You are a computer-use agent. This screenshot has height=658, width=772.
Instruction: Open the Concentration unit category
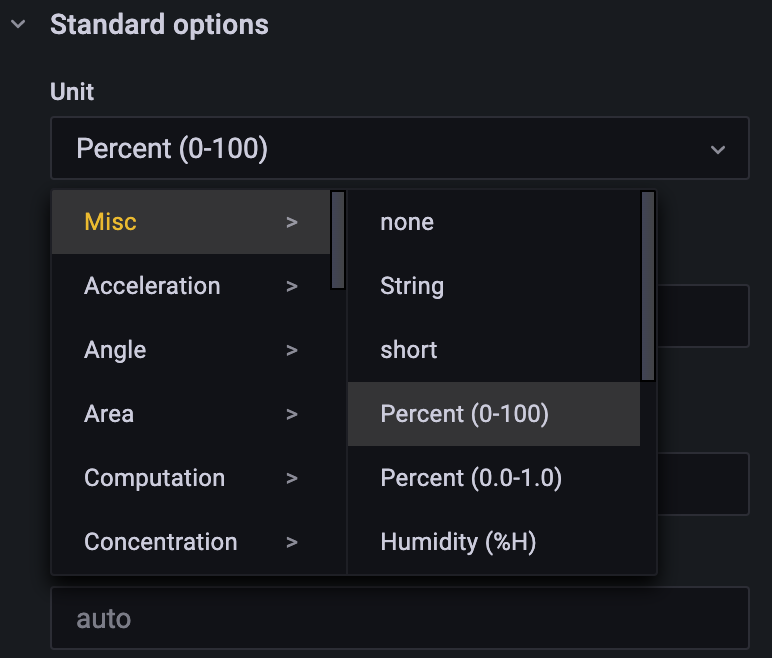click(x=160, y=542)
